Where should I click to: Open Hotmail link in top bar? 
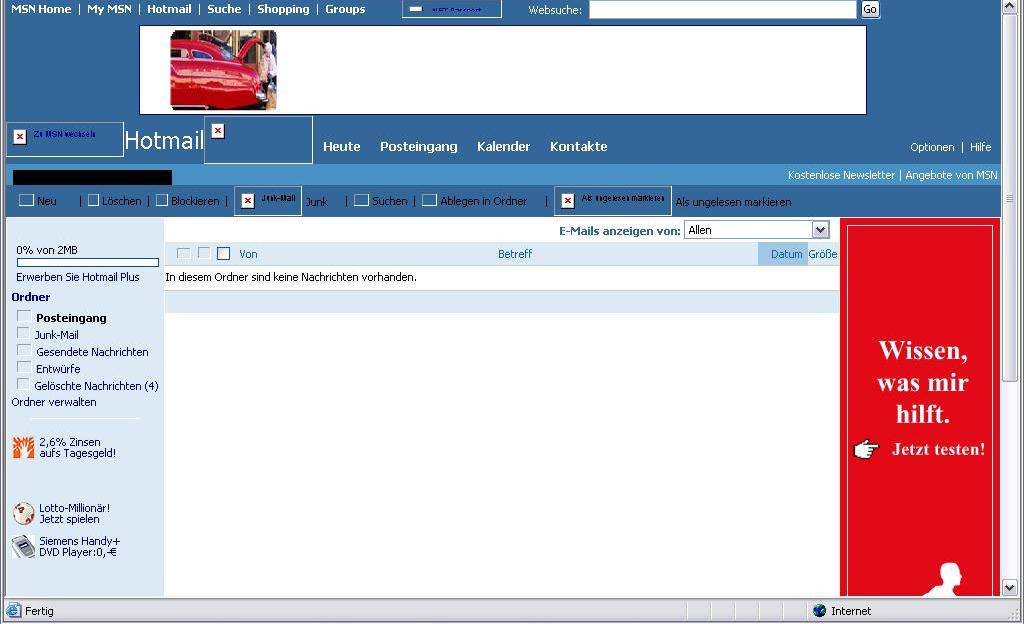pos(169,9)
